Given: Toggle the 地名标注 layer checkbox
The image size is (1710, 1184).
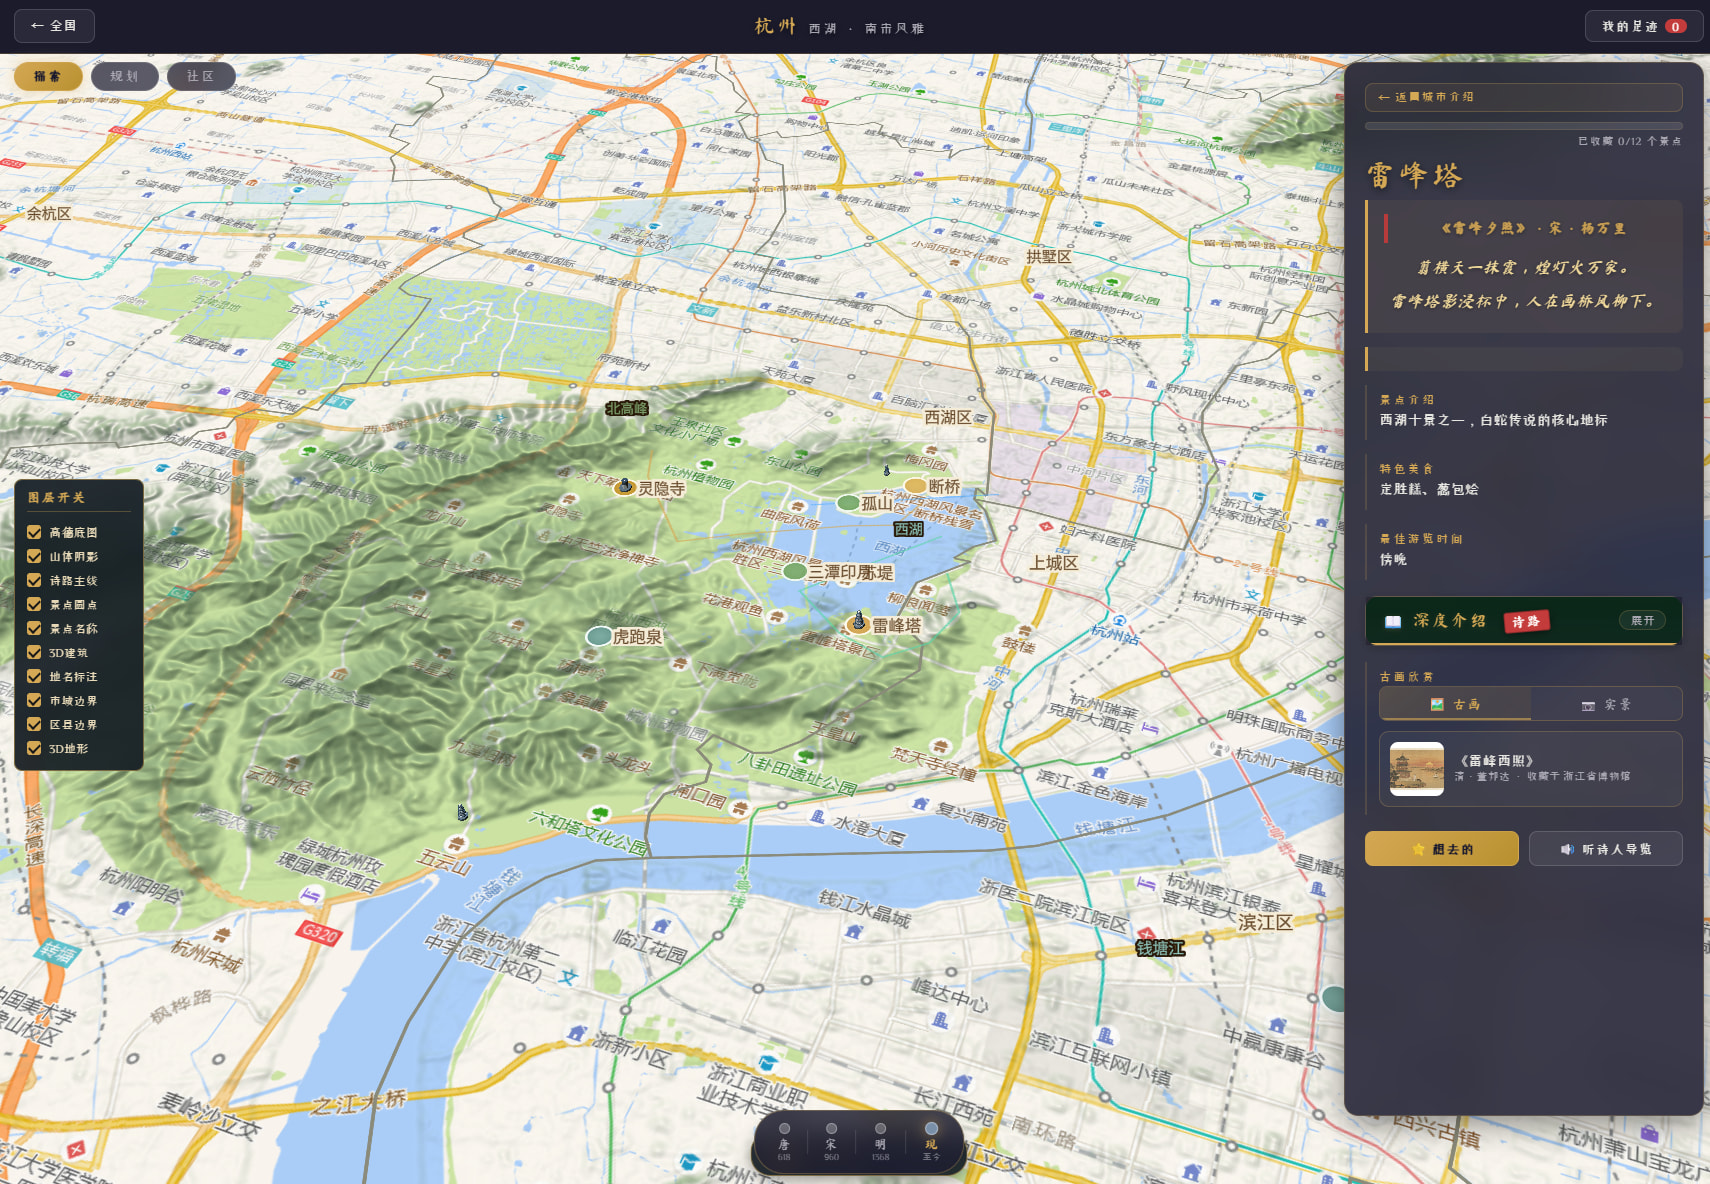Looking at the screenshot, I should [34, 676].
